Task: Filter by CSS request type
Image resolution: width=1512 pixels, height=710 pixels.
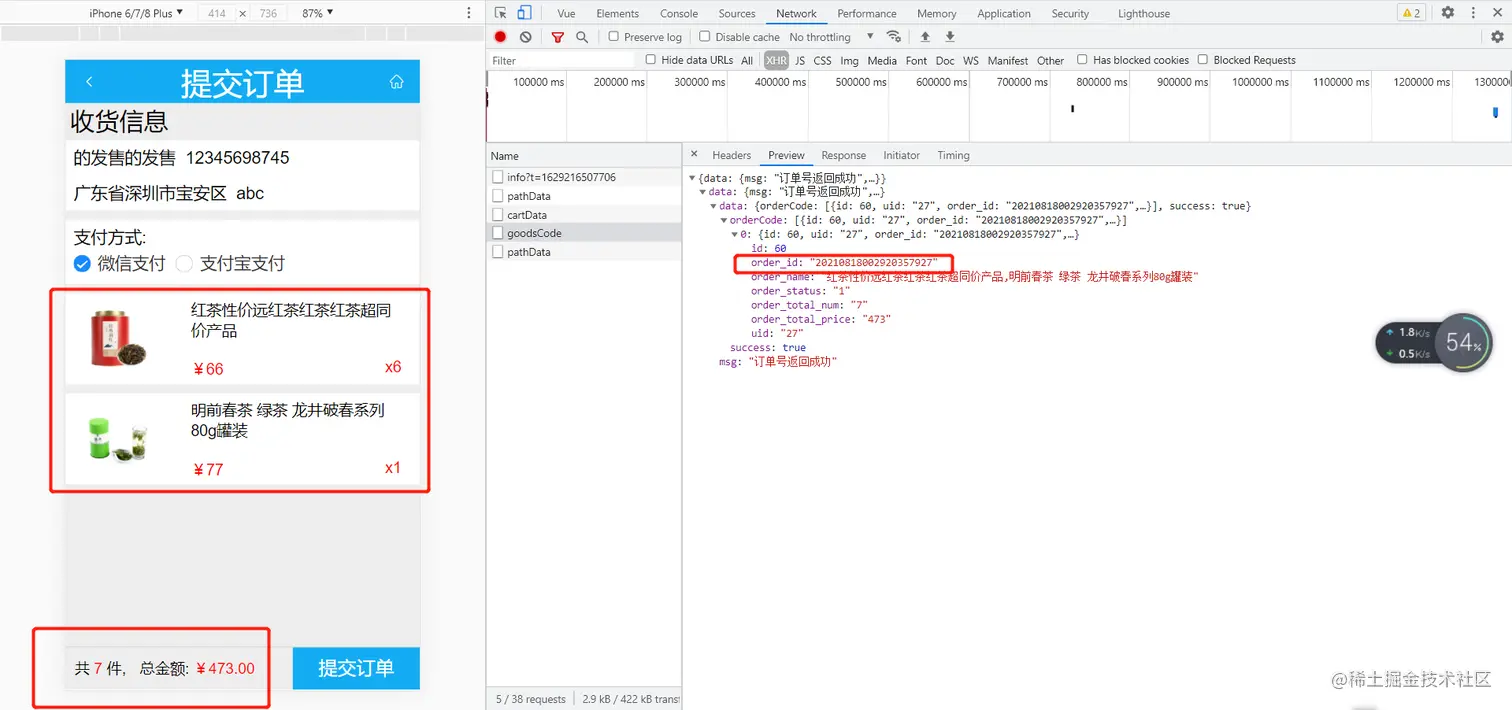Action: (x=822, y=60)
